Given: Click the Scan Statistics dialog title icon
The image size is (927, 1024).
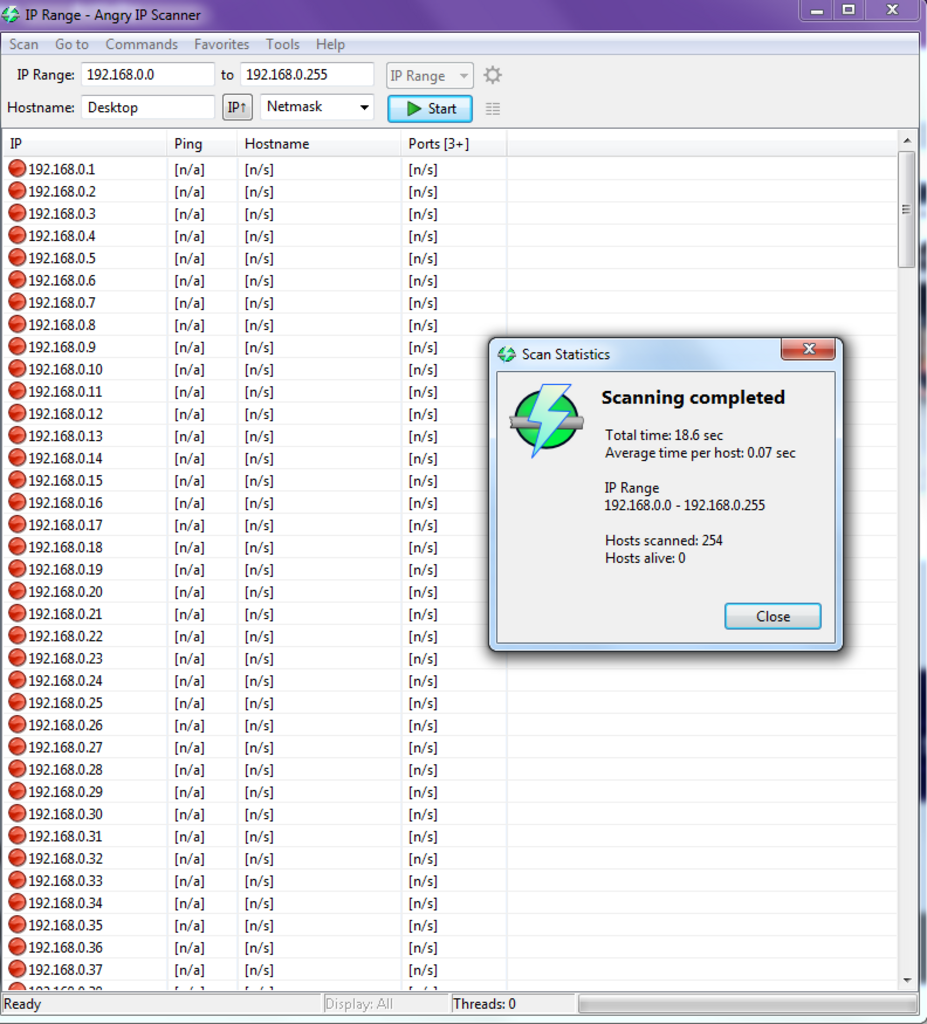Looking at the screenshot, I should [506, 354].
